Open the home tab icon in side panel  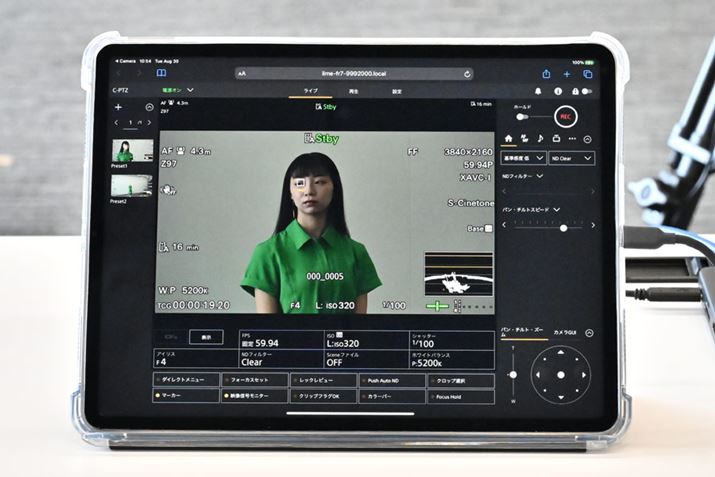pos(509,139)
